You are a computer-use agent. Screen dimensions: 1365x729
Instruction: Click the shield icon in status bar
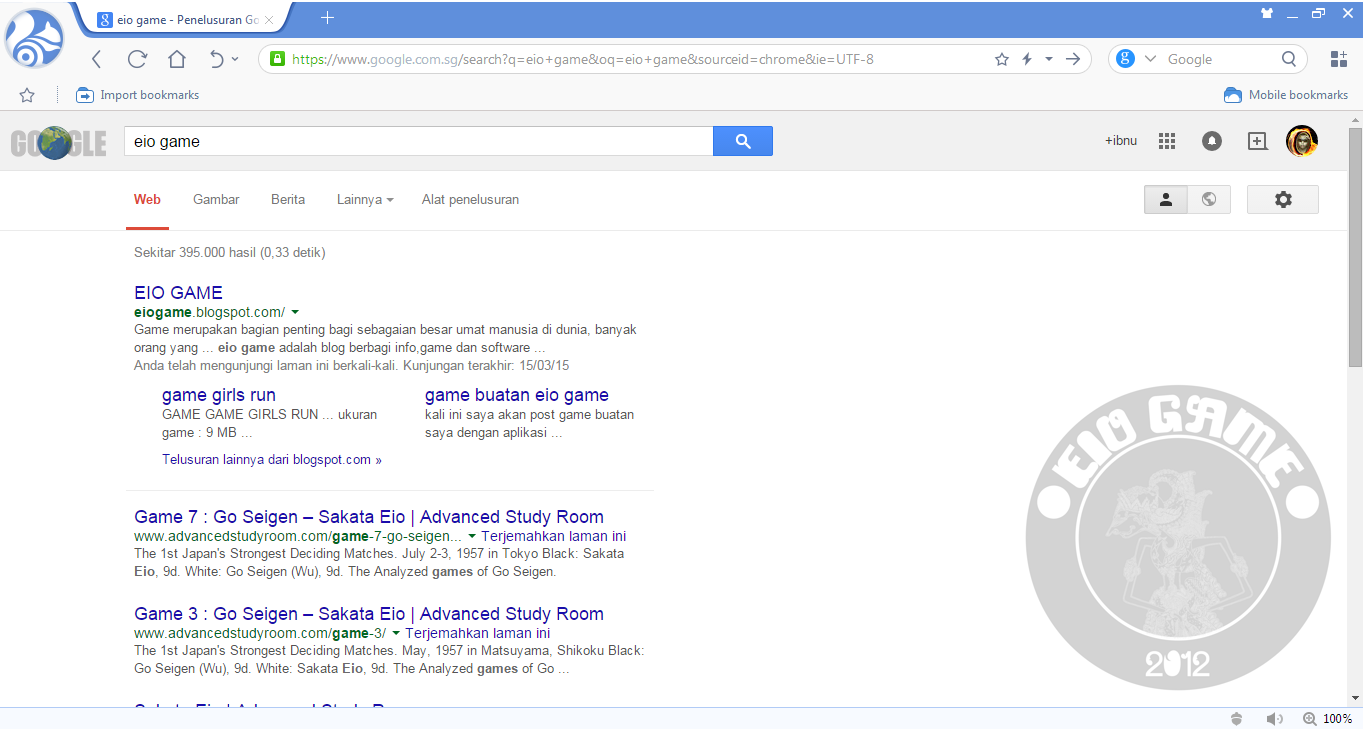[x=1237, y=719]
